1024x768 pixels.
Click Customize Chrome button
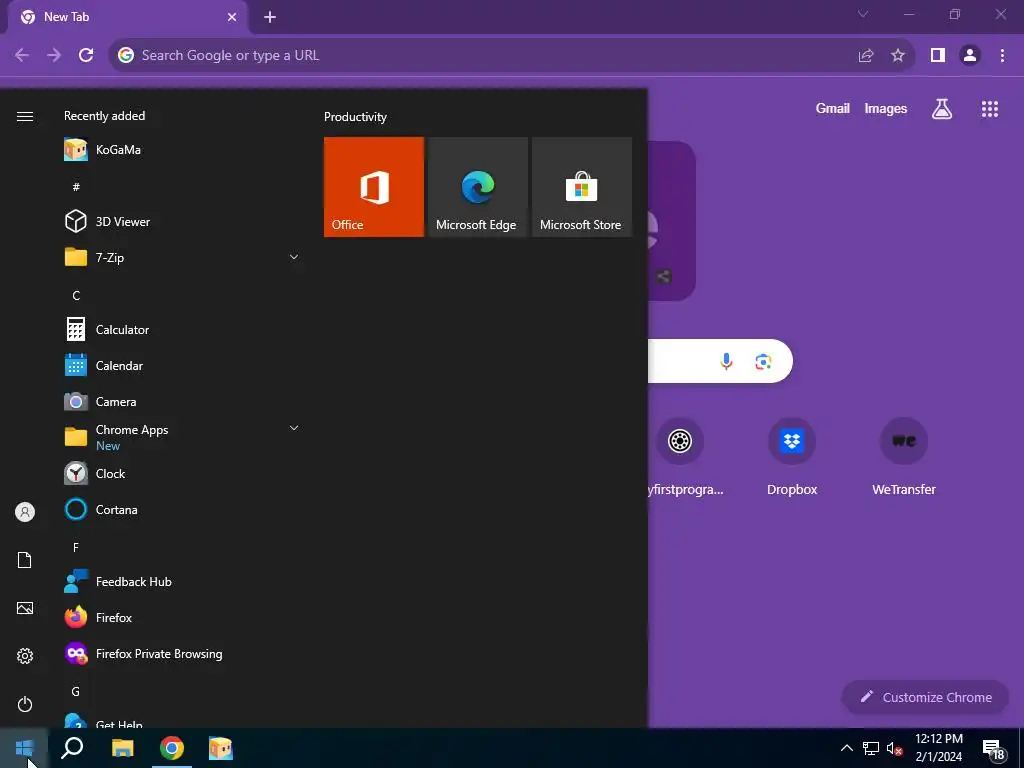(x=925, y=697)
